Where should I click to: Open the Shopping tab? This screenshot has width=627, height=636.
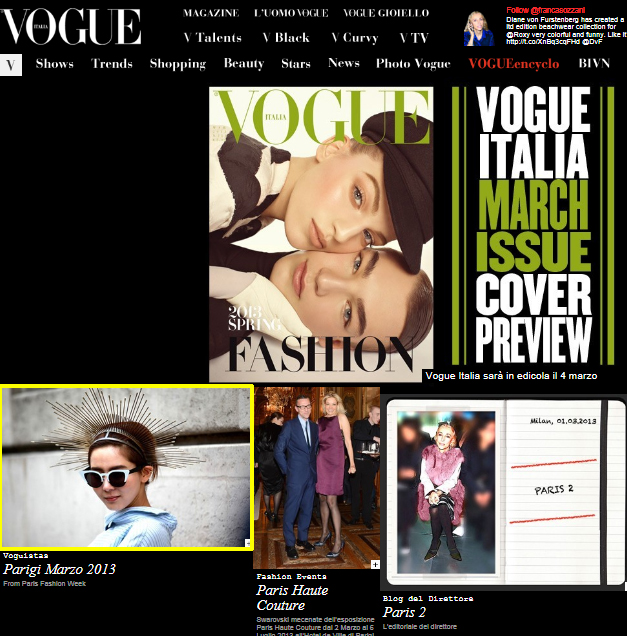pyautogui.click(x=178, y=64)
